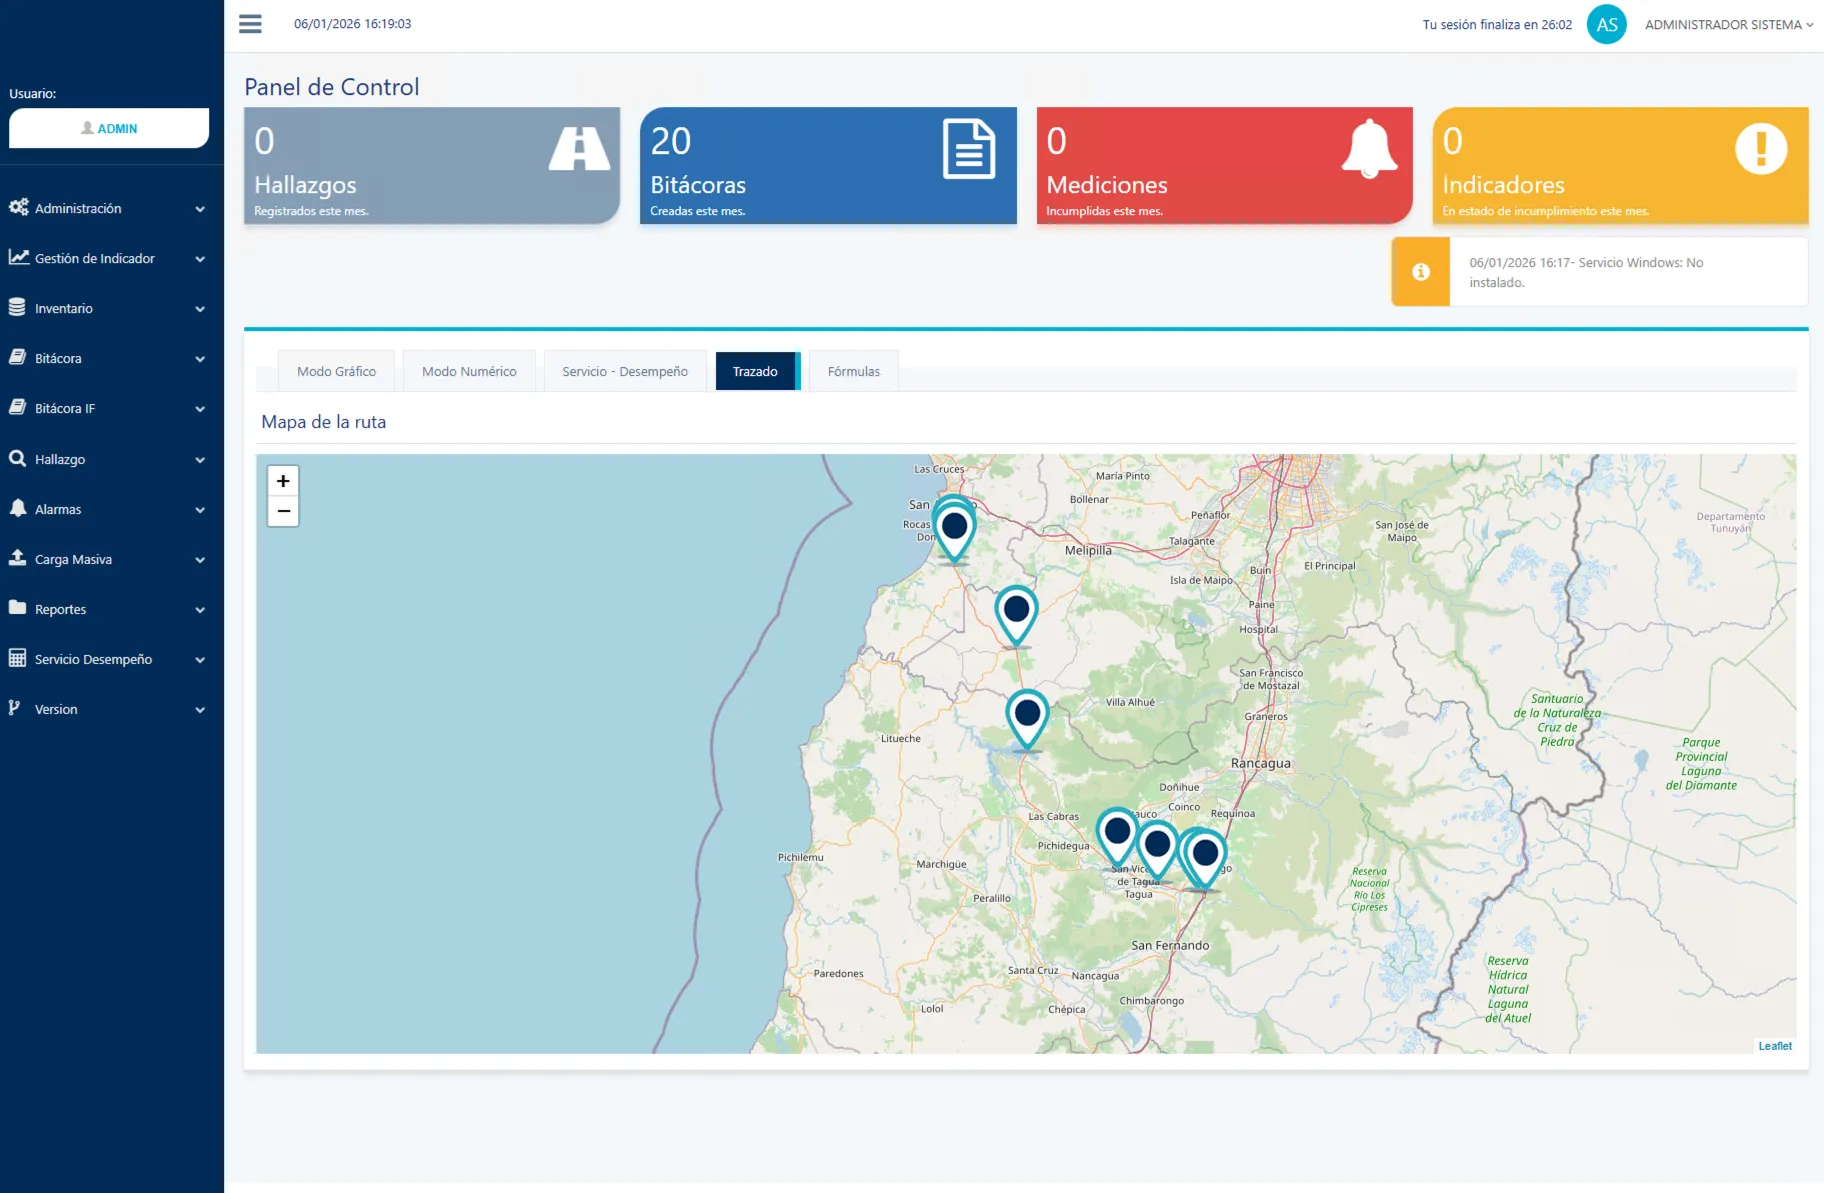The image size is (1824, 1193).
Task: Click the map marker near Peumo
Action: click(x=1117, y=837)
